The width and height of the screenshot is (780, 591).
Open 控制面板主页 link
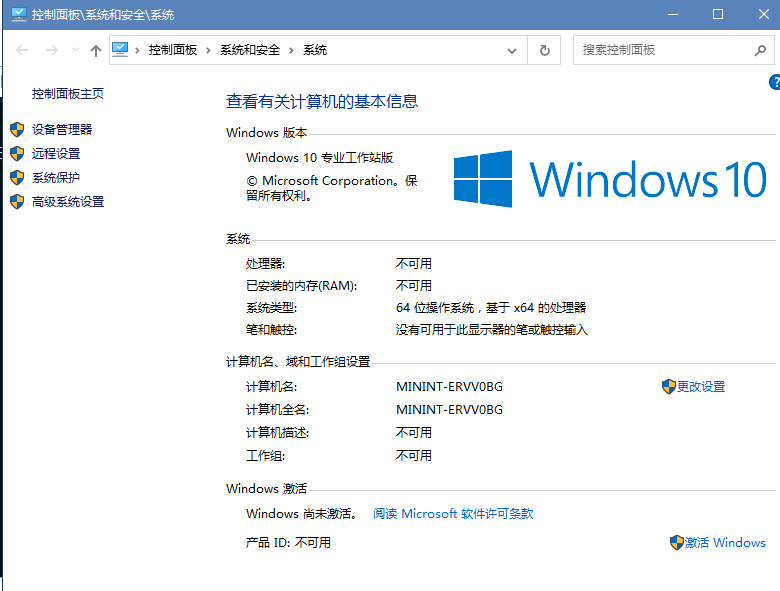click(68, 94)
